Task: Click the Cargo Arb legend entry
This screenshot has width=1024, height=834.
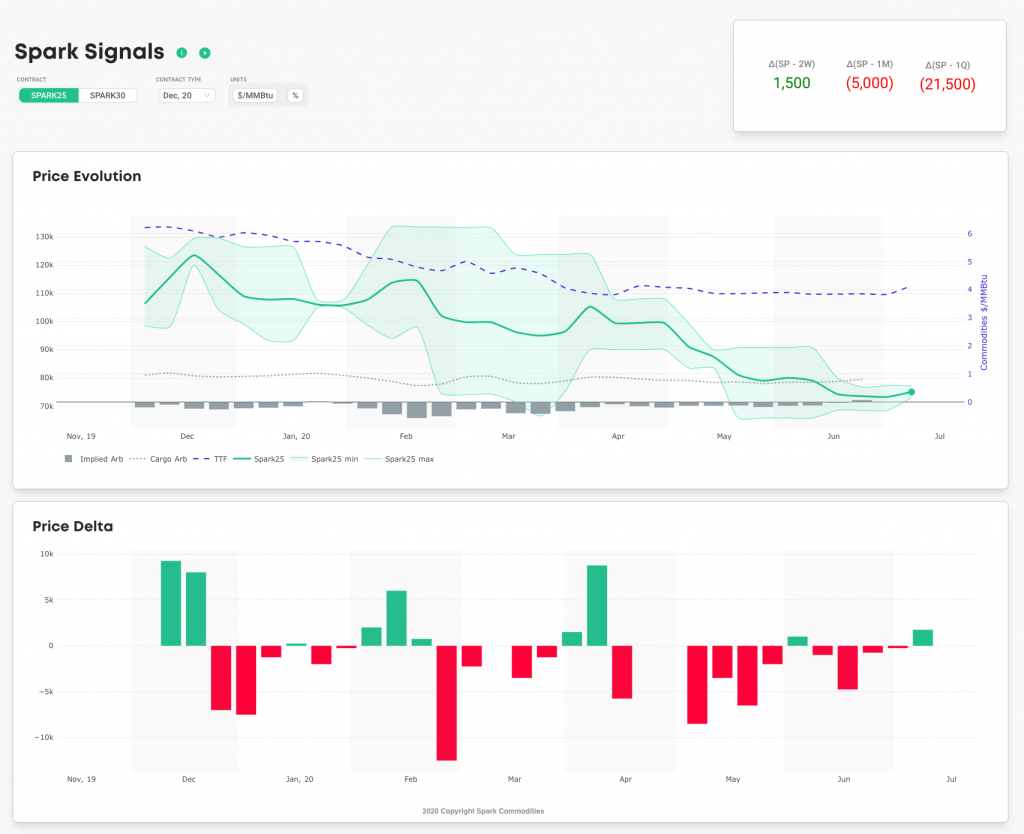Action: [167, 459]
